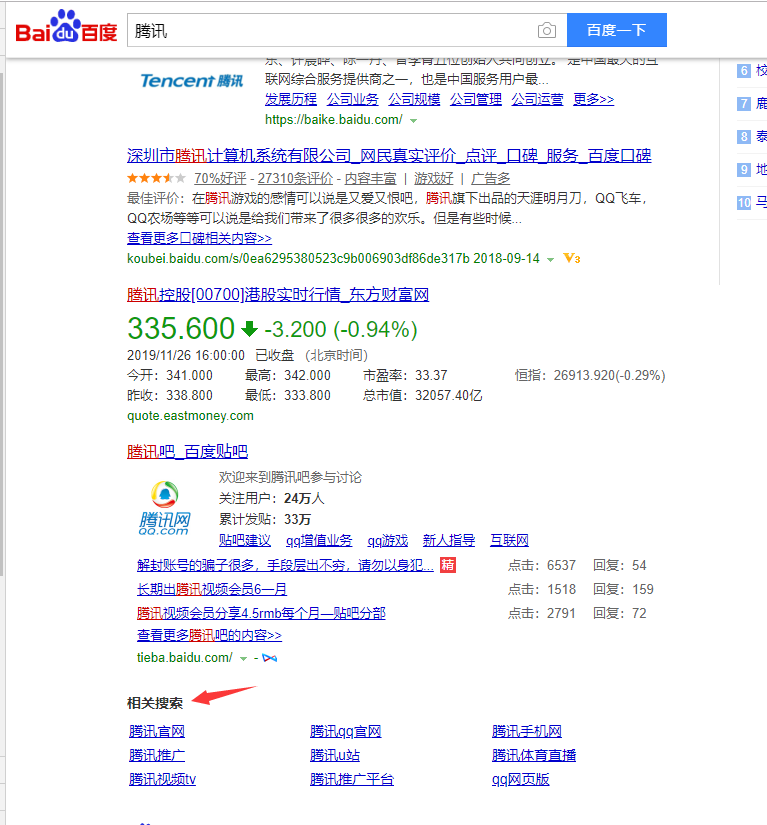Click the Baidu logo
Screen dimensions: 767x825
coord(66,26)
